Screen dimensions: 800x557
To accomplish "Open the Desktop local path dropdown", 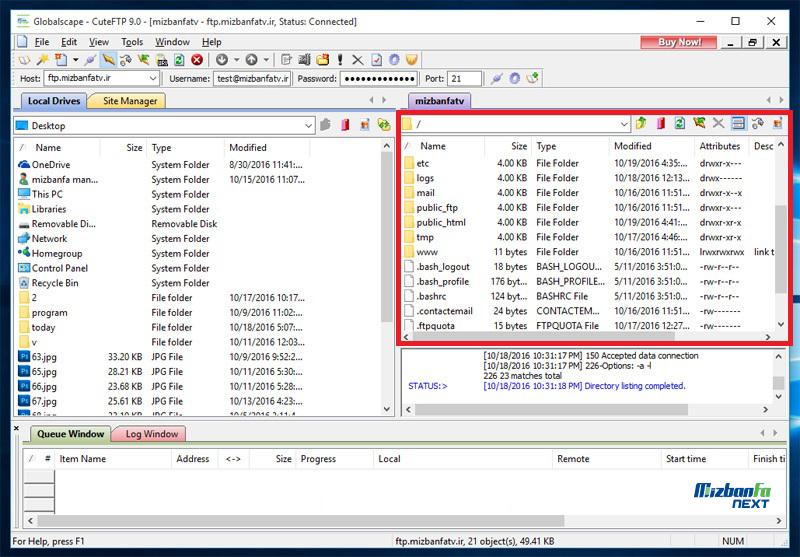I will tap(307, 126).
